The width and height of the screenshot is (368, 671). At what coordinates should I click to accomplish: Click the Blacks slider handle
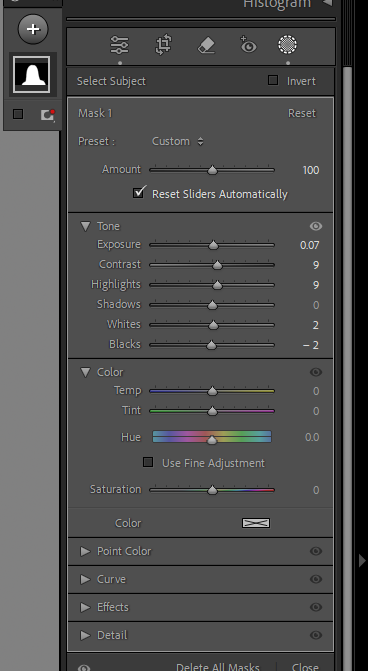(211, 345)
